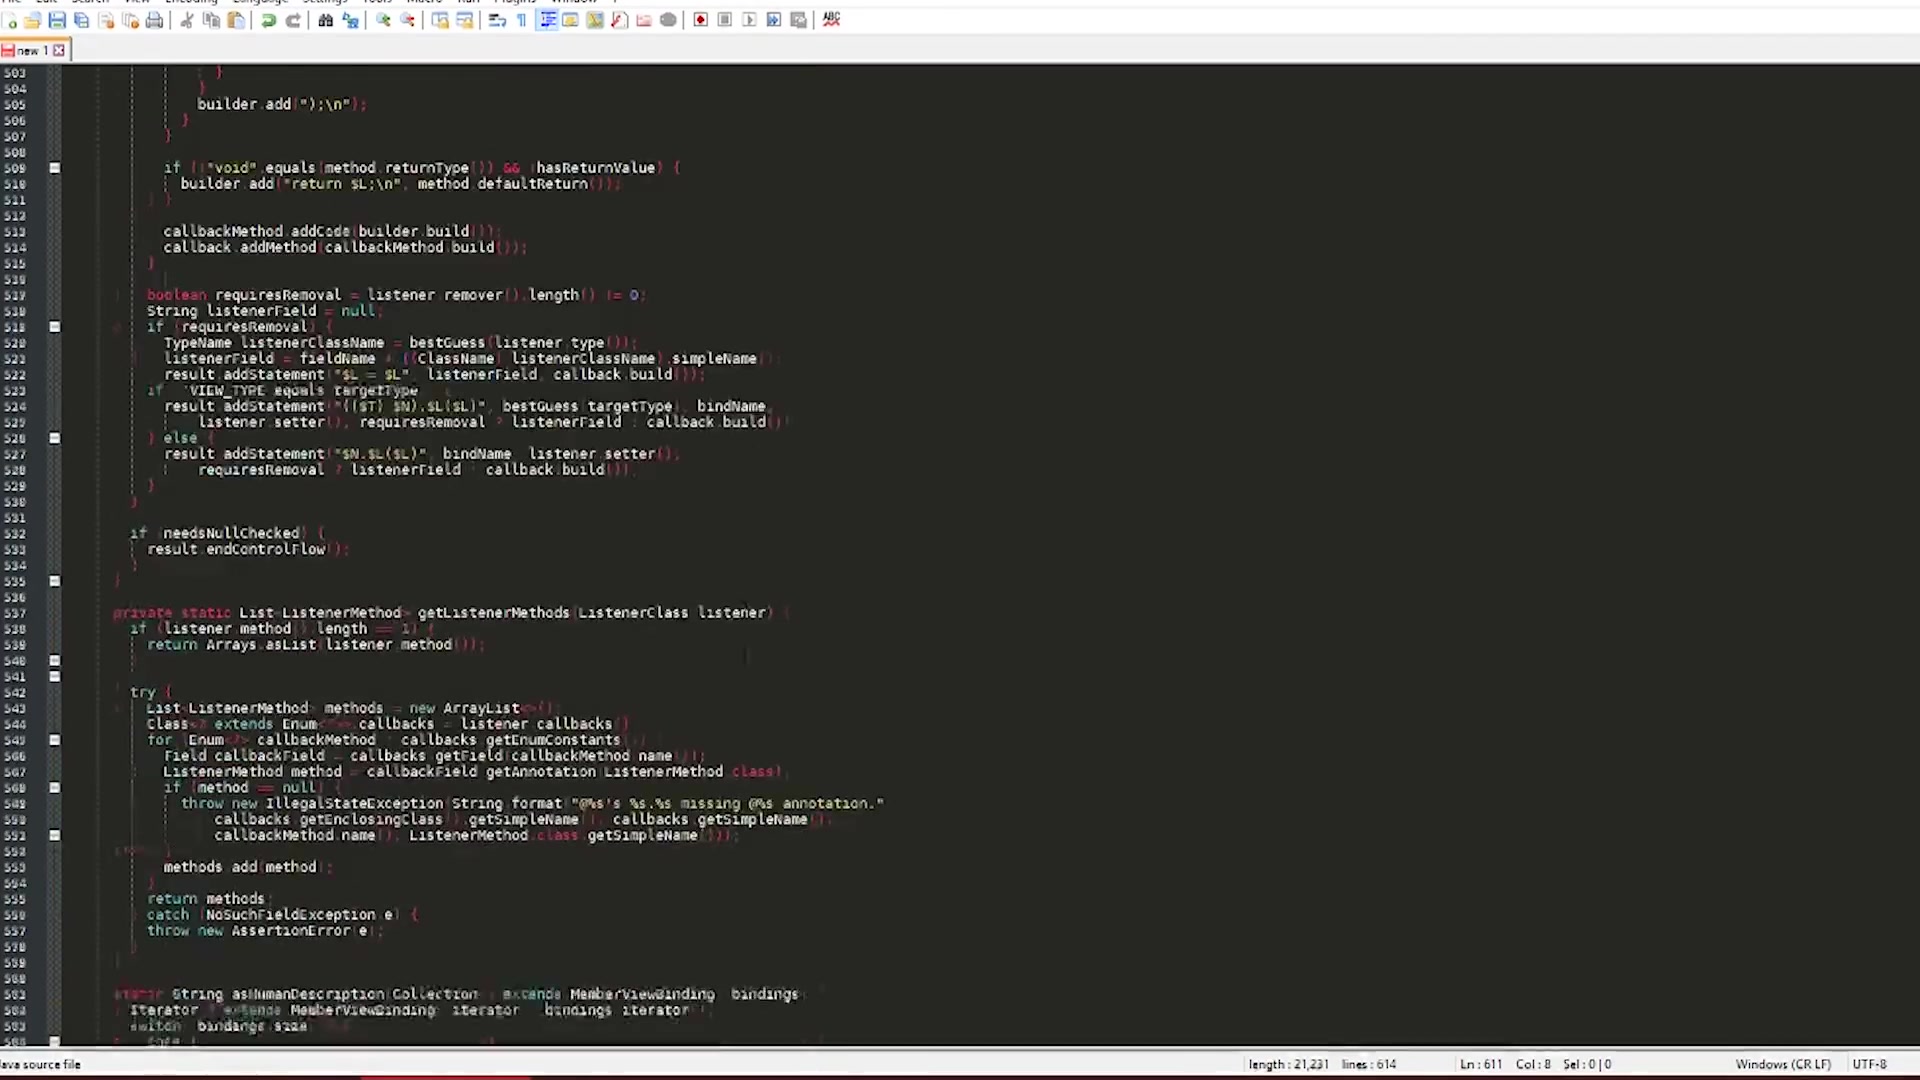The height and width of the screenshot is (1080, 1920).
Task: Click the Print icon in the toolbar
Action: (x=154, y=20)
